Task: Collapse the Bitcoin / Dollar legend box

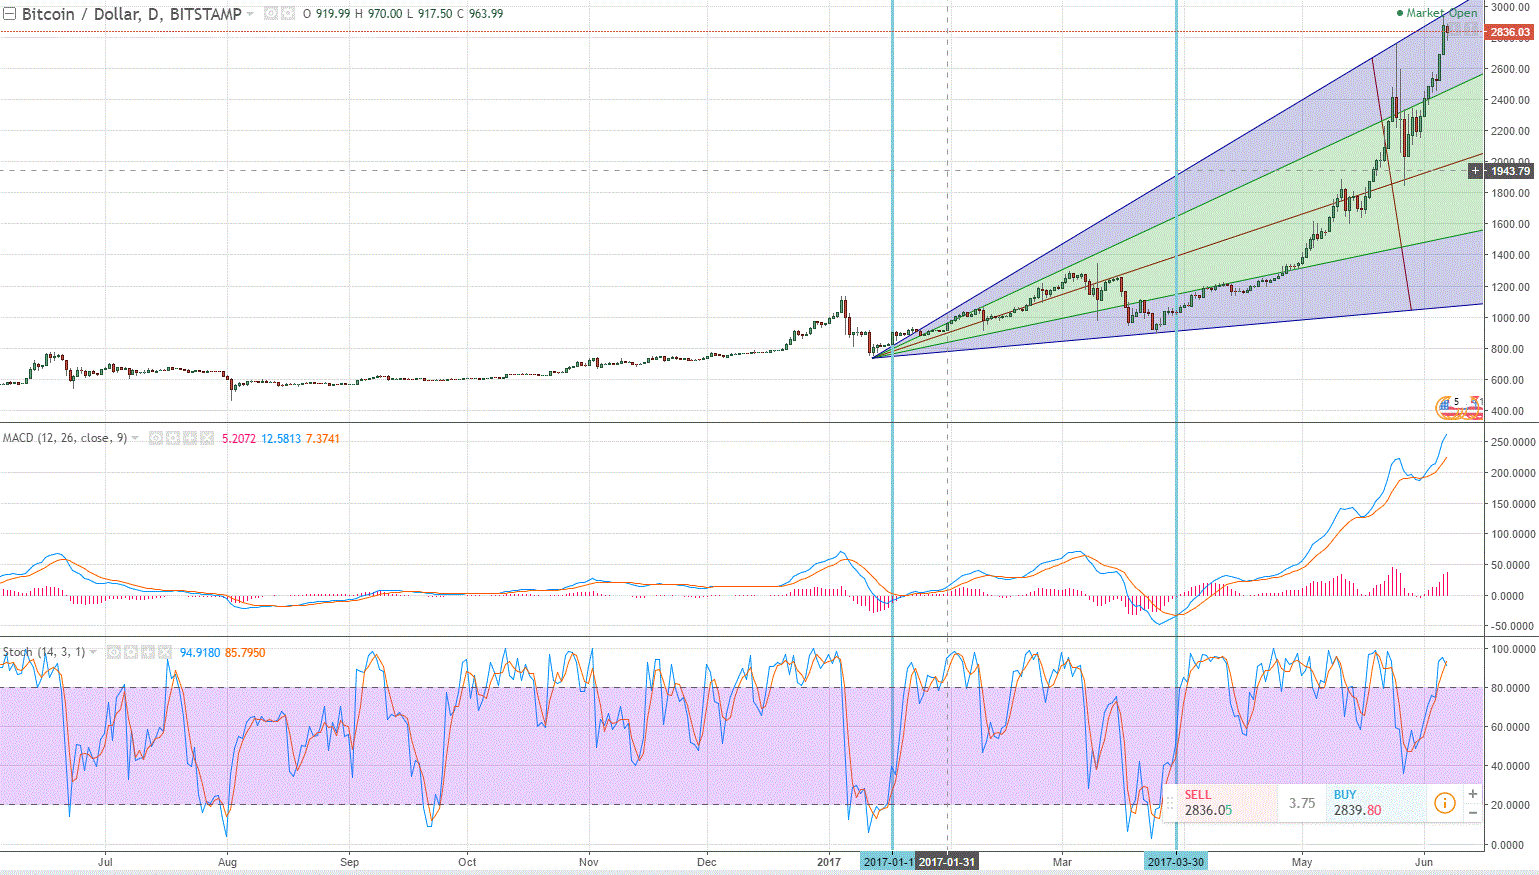Action: click(9, 14)
